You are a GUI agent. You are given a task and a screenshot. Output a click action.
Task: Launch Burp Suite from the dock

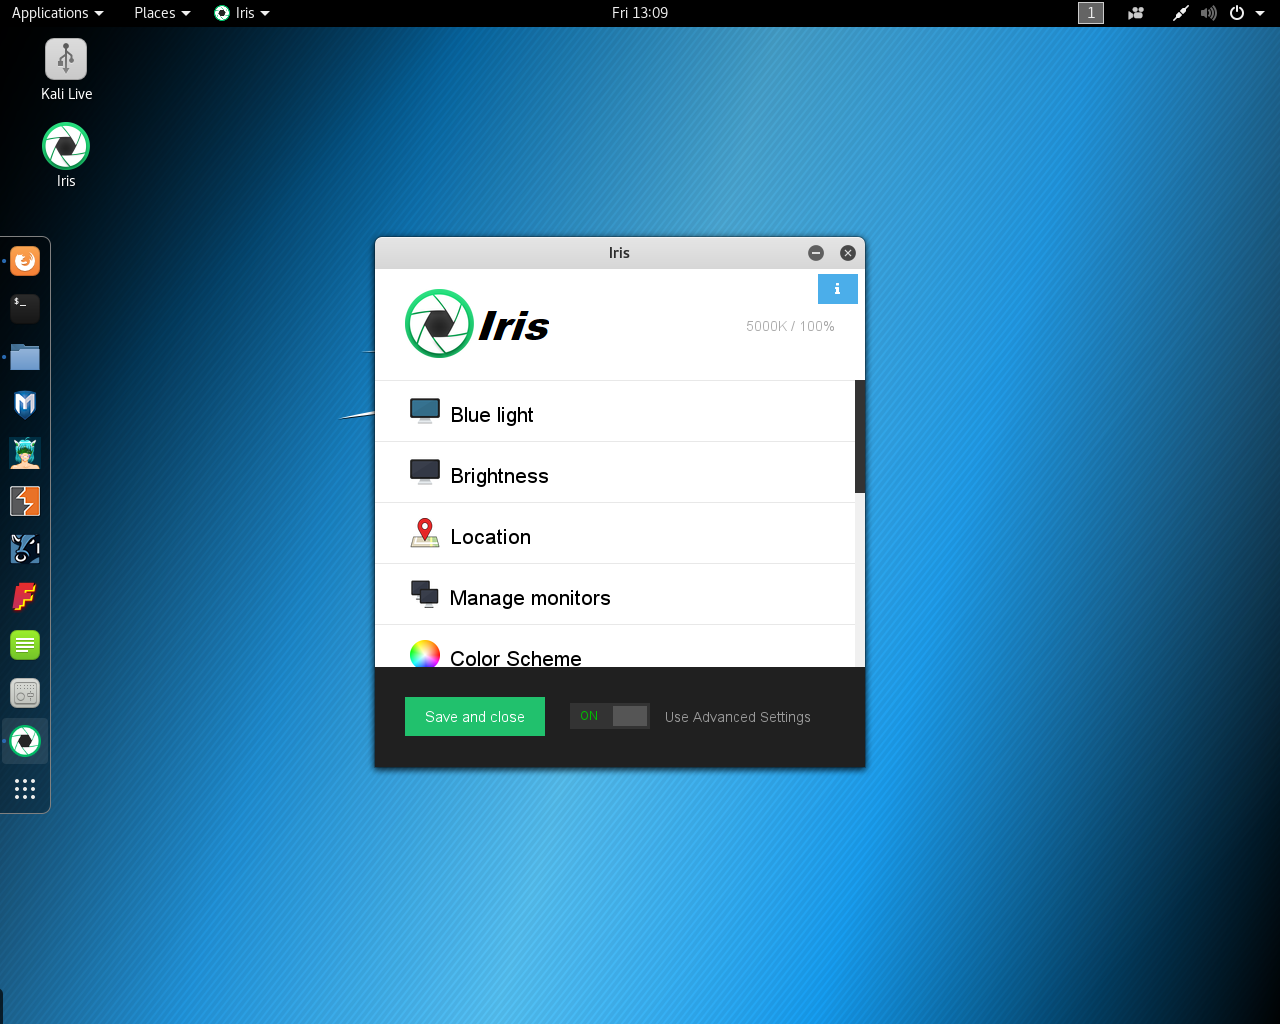pyautogui.click(x=25, y=501)
